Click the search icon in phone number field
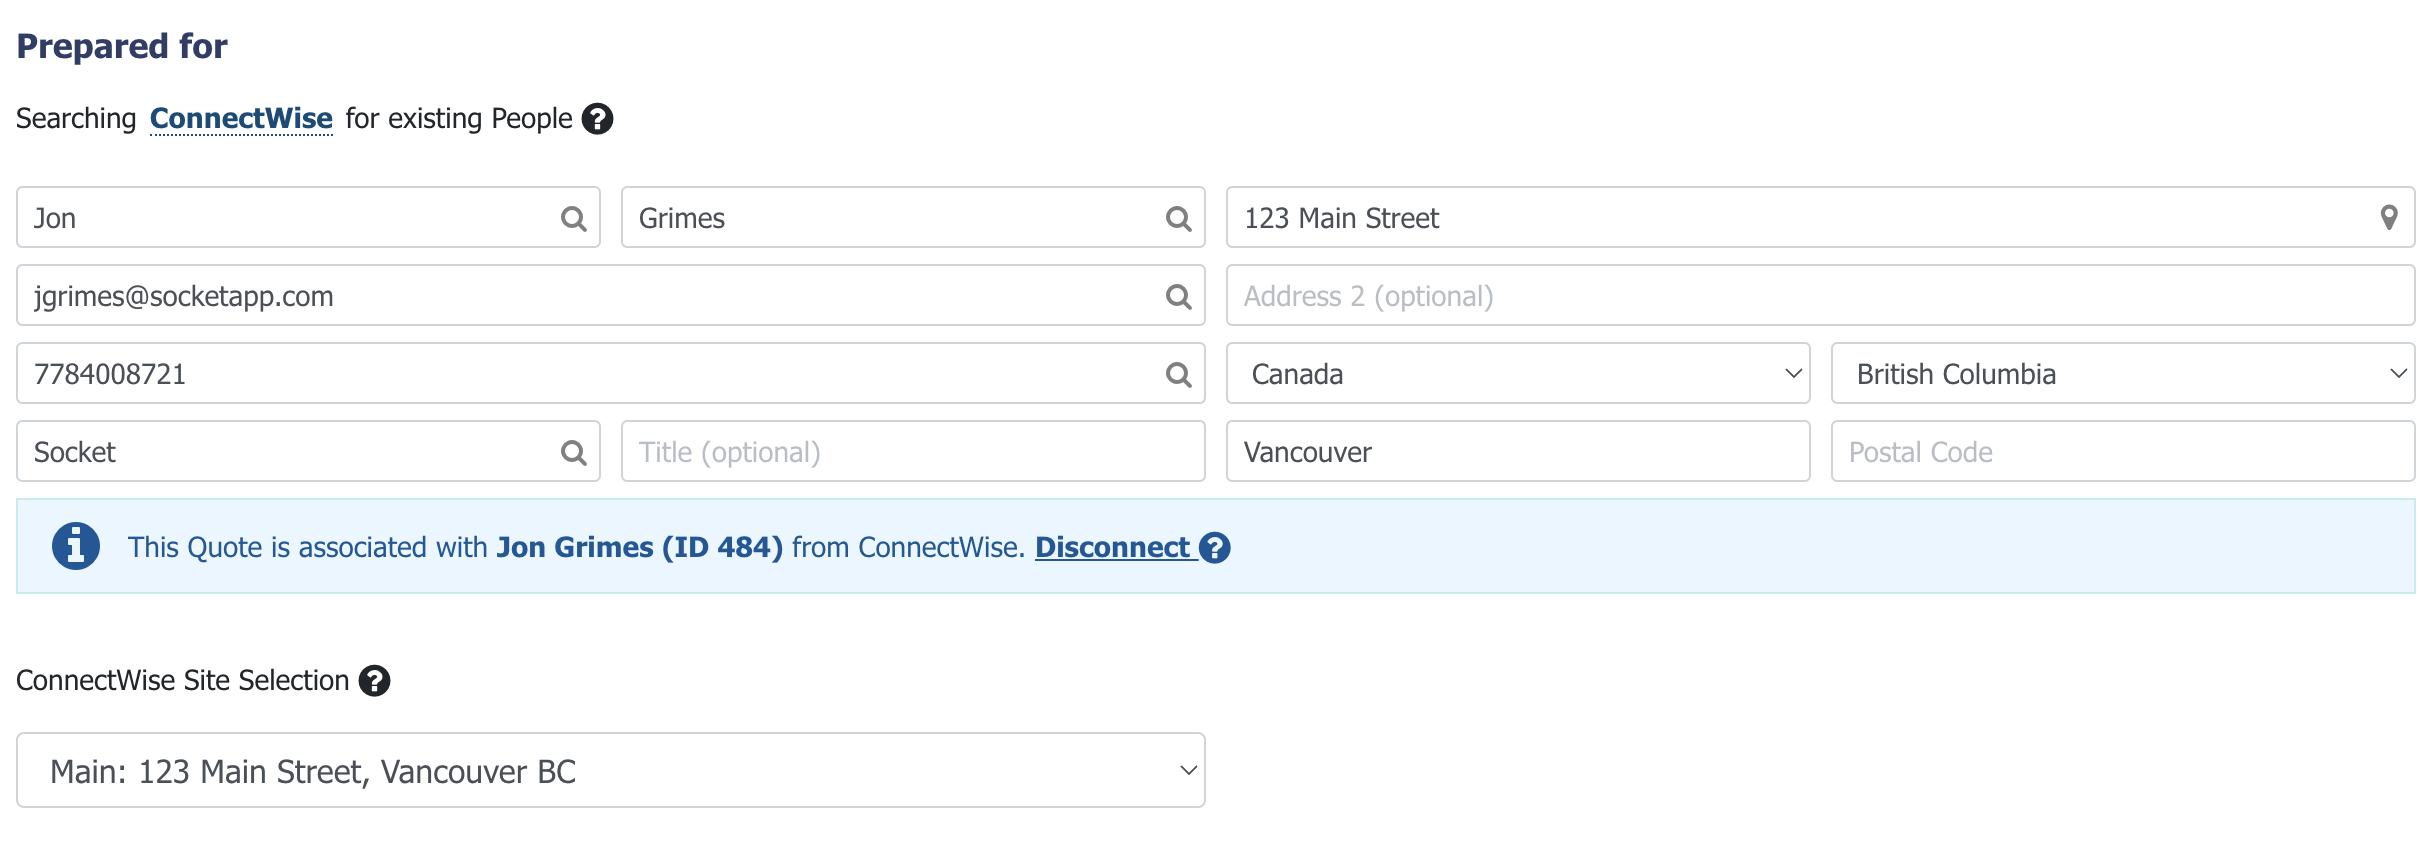Viewport: 2432px width, 842px height. point(1178,374)
